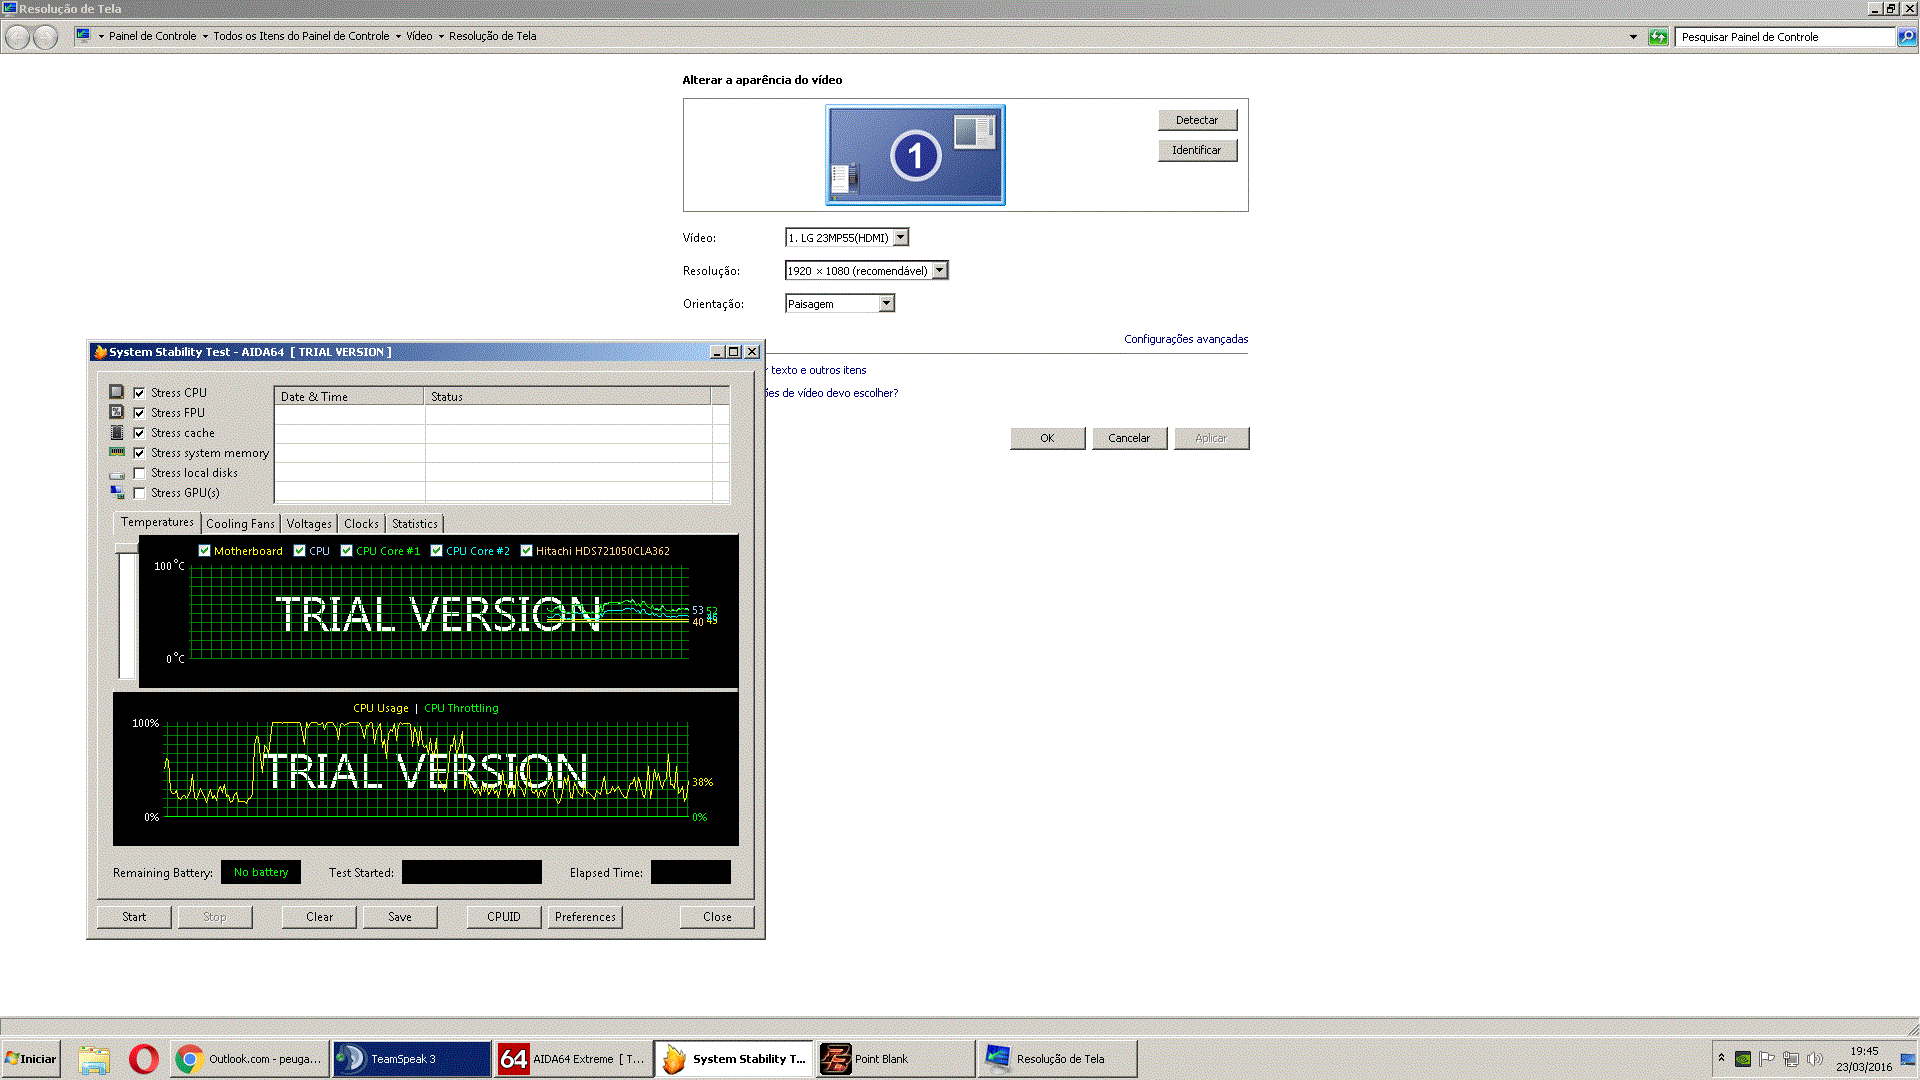Click the Pesquisar Painel de Controle search field
Screen dimensions: 1920x1080
pos(1785,37)
